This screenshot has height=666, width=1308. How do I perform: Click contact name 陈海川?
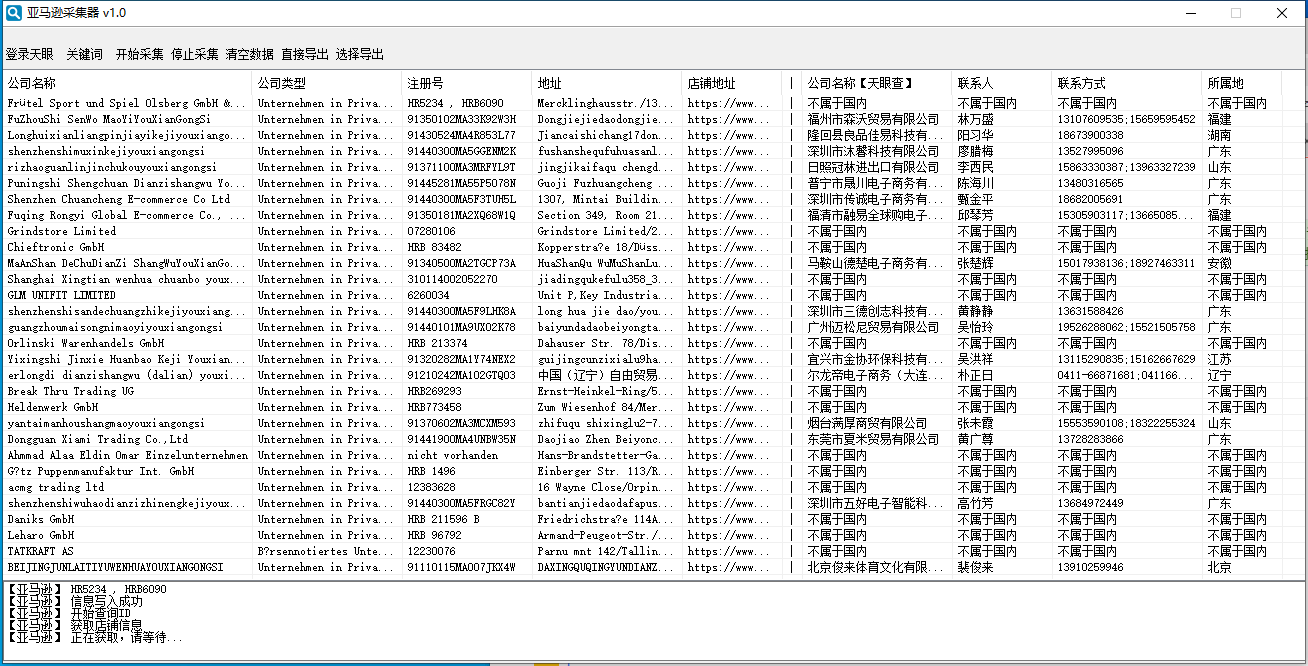976,183
